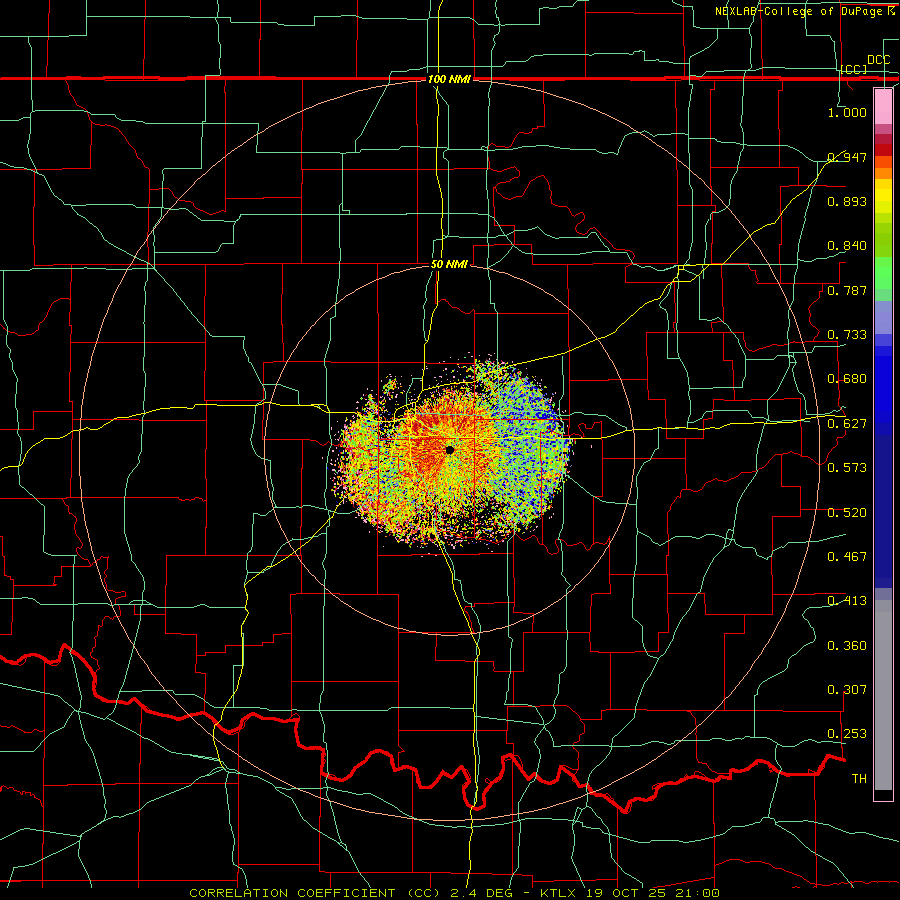Click the 'KTLX' station identifier in the caption
Screen dimensions: 900x900
(560, 893)
